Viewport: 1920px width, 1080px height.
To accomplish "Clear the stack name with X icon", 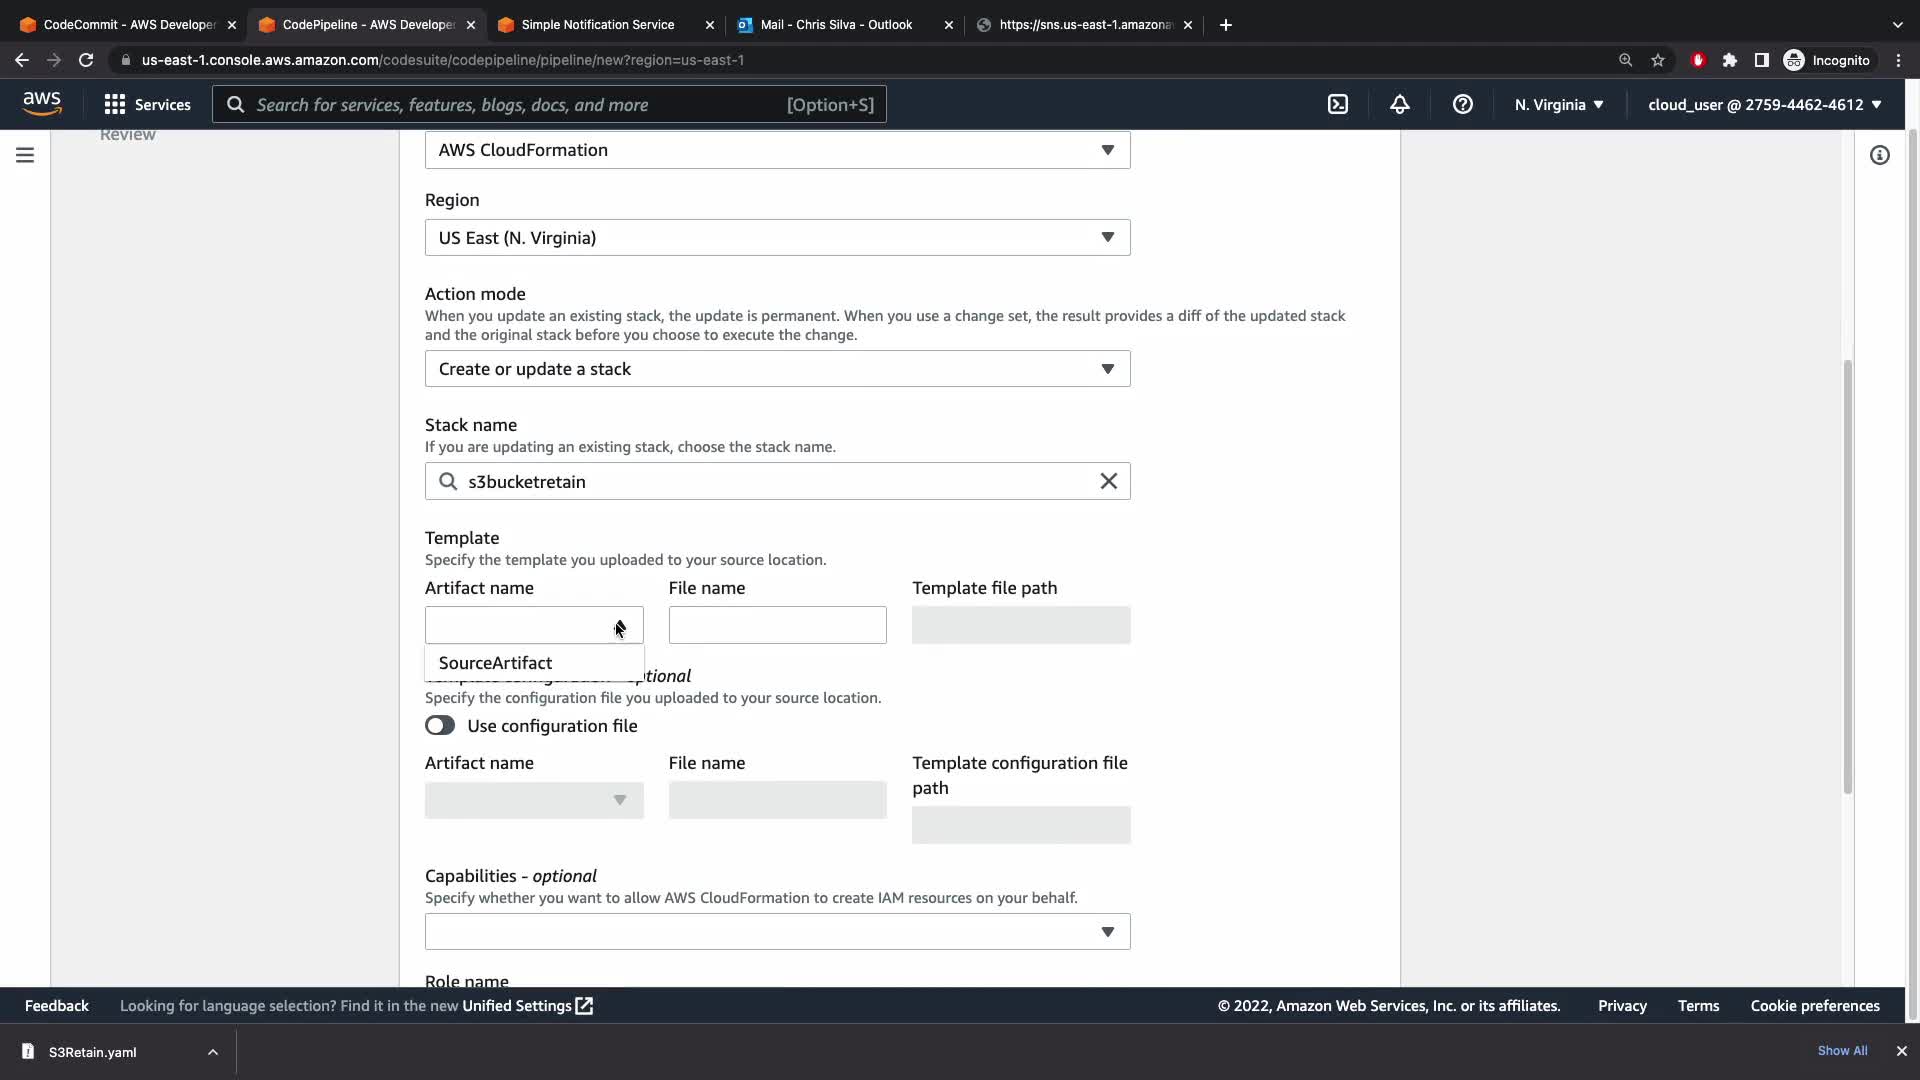I will point(1108,481).
